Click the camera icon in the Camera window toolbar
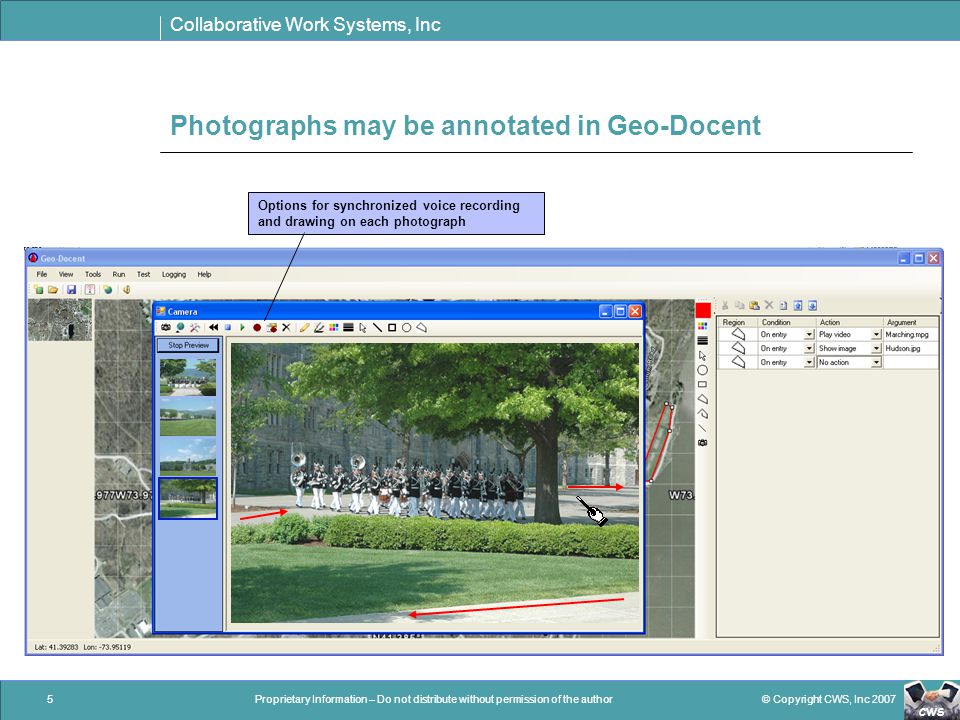 click(x=166, y=328)
